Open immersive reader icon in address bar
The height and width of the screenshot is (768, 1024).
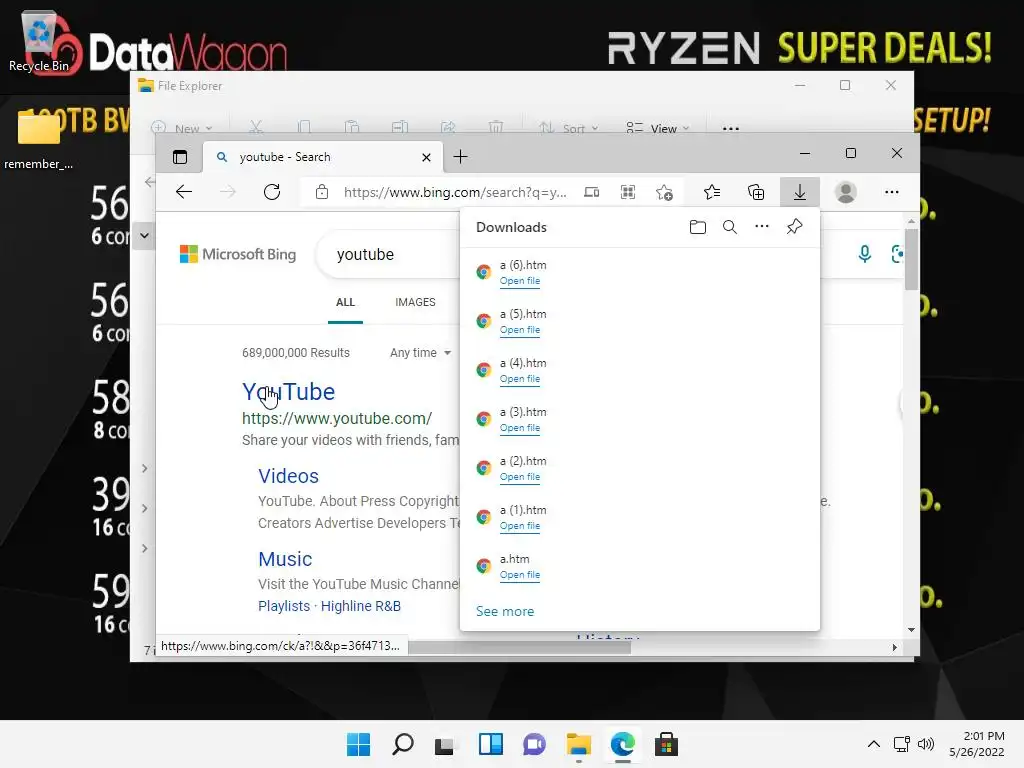[592, 192]
